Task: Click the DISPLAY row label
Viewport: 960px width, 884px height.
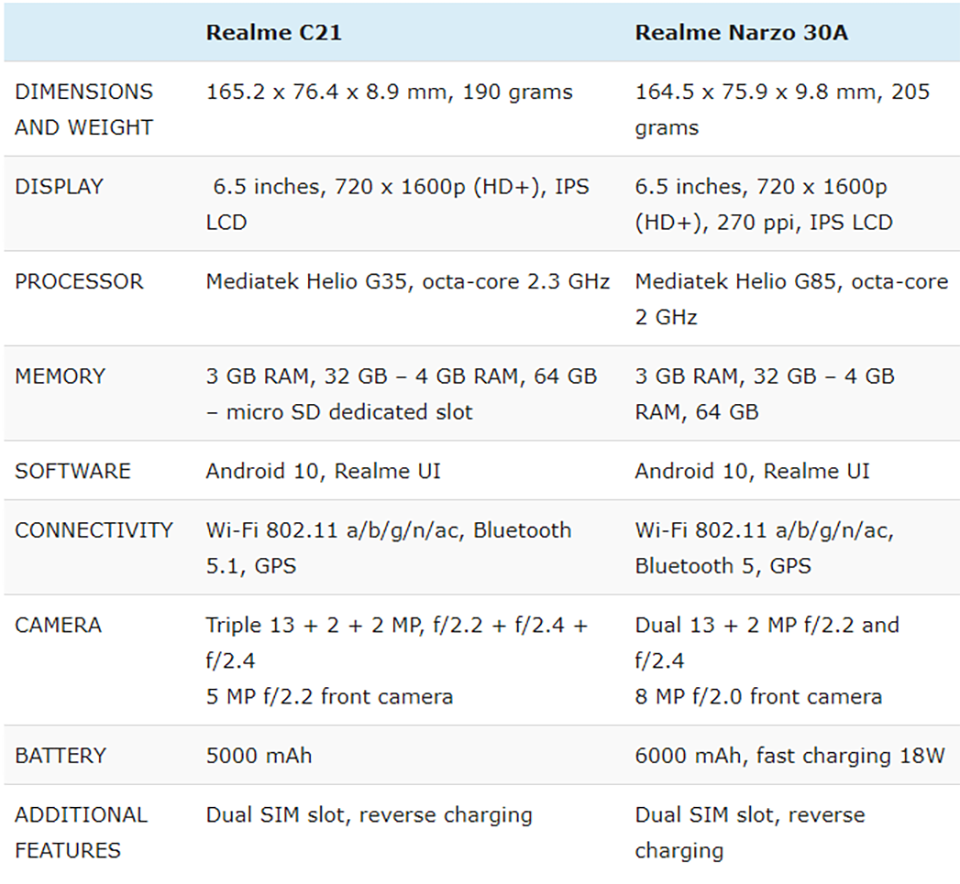Action: pos(59,186)
